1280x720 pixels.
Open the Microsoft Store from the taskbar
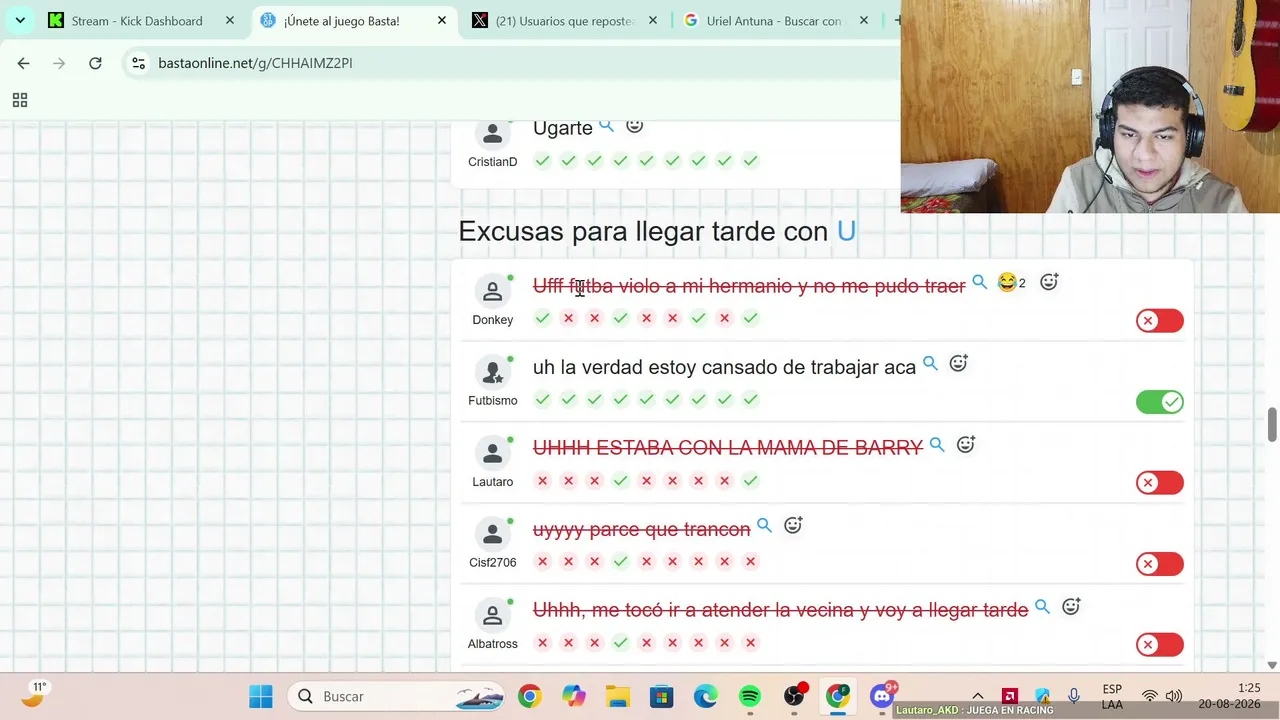pyautogui.click(x=662, y=696)
